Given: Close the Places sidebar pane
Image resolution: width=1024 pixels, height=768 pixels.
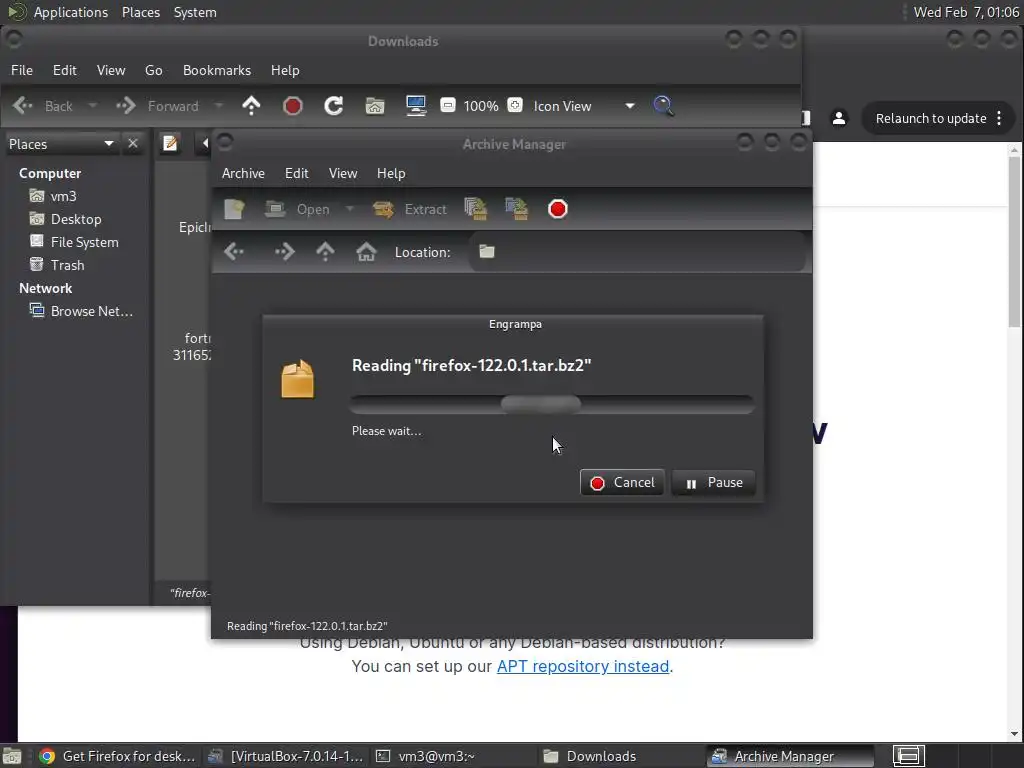Looking at the screenshot, I should (133, 143).
